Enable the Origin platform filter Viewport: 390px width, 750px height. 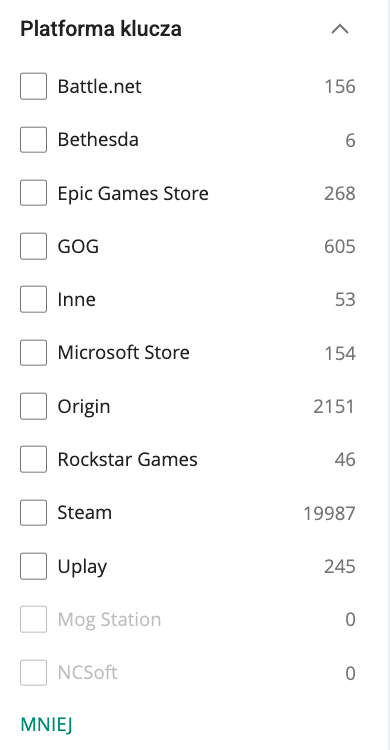(x=33, y=406)
